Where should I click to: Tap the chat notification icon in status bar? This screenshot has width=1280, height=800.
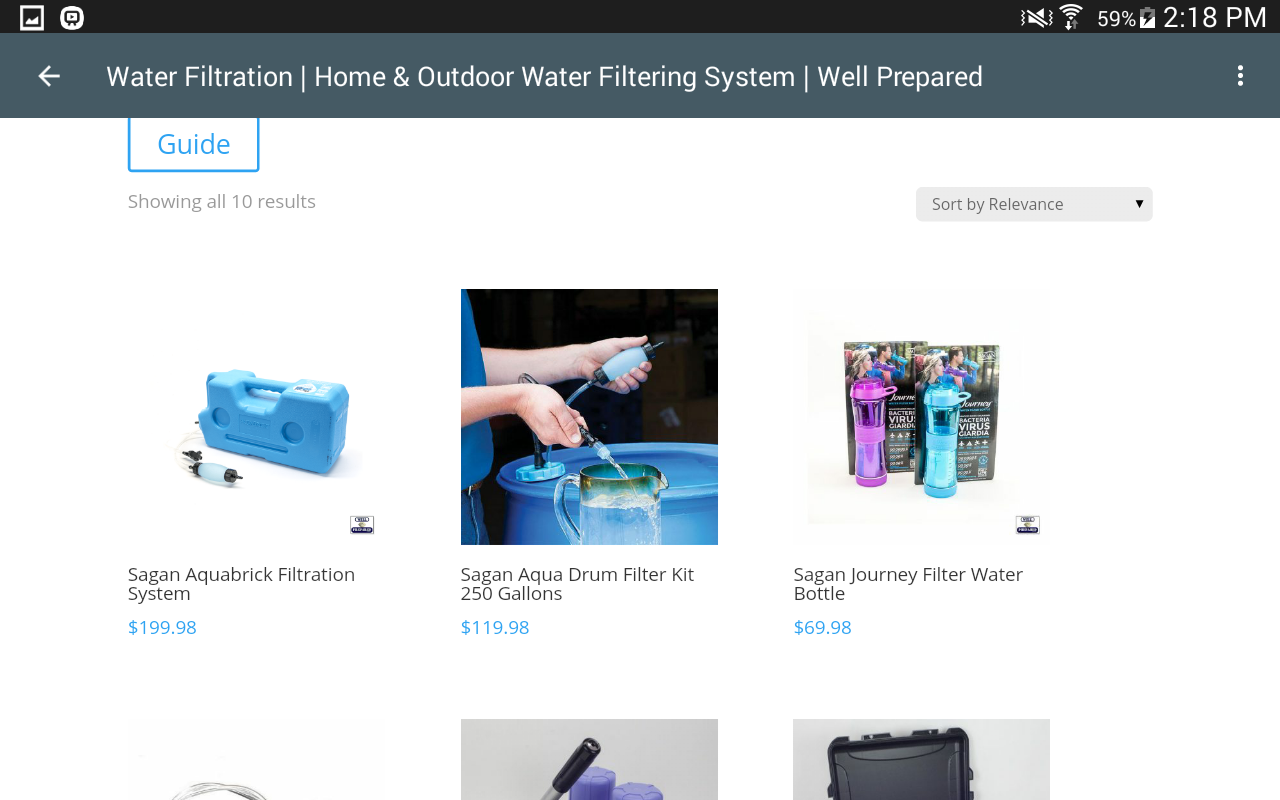tap(72, 17)
